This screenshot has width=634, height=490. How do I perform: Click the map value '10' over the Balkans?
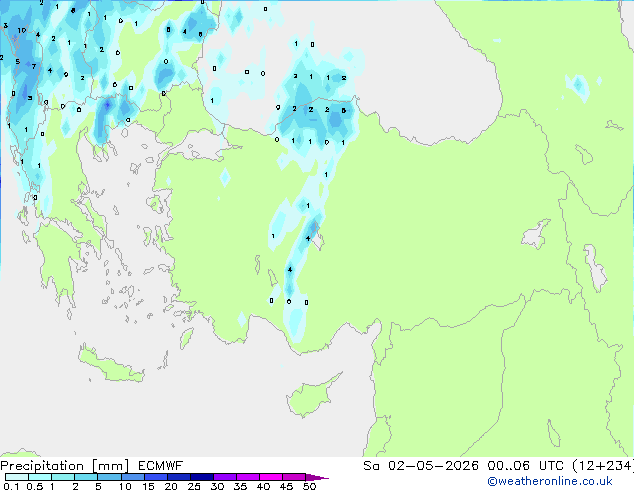click(22, 30)
